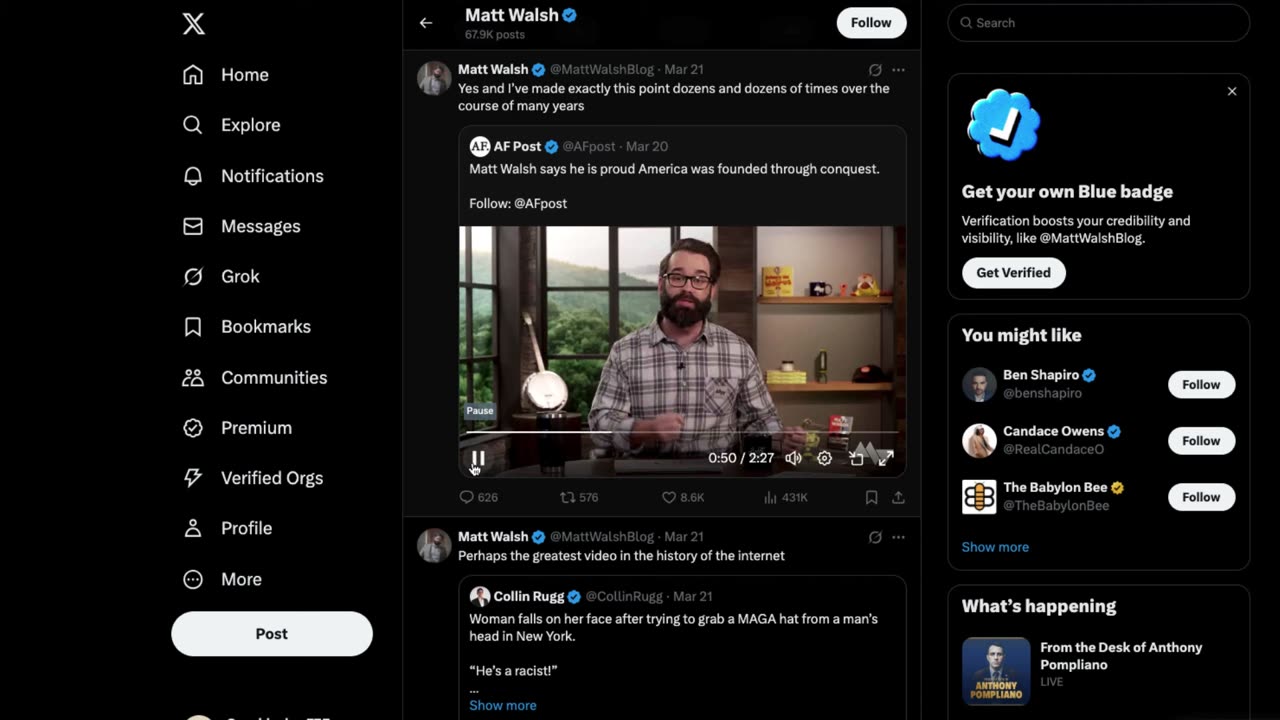View analytics of first post, 431K
This screenshot has width=1280, height=720.
tap(786, 497)
